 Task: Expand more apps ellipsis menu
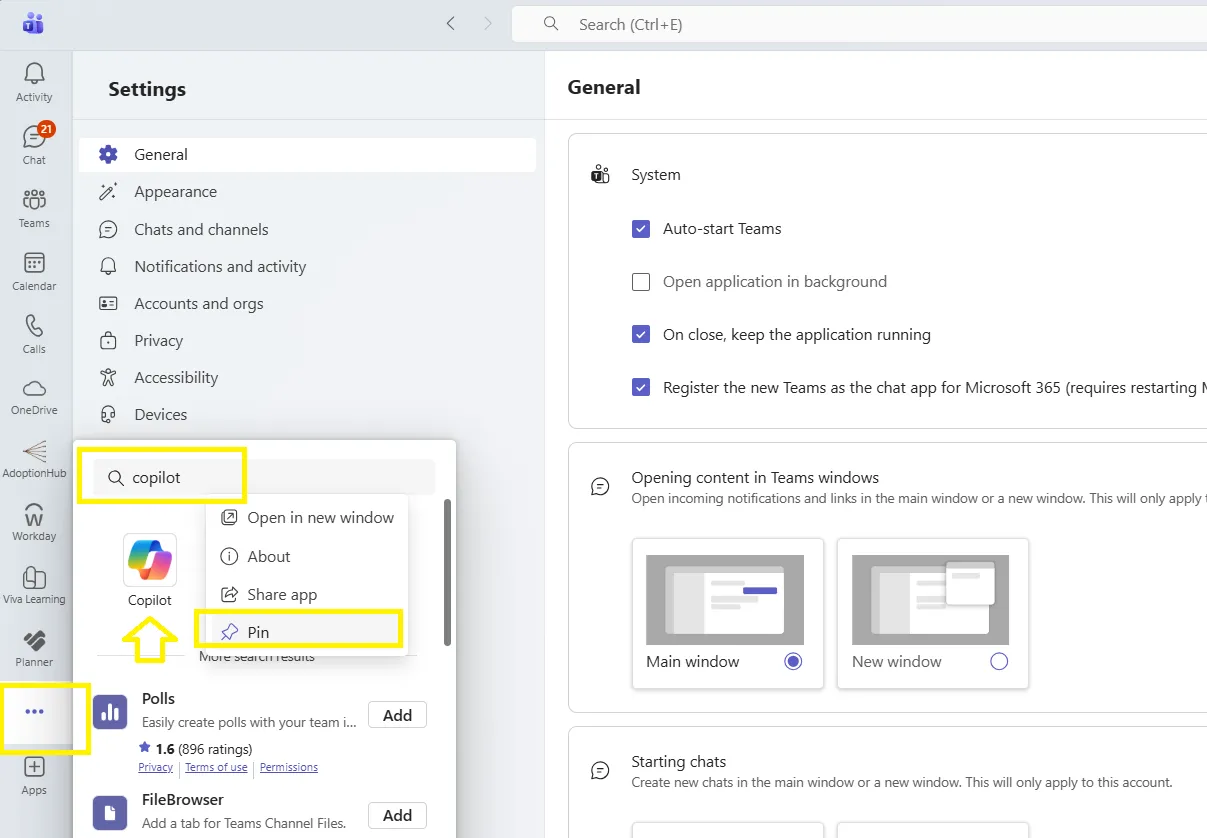click(x=34, y=712)
